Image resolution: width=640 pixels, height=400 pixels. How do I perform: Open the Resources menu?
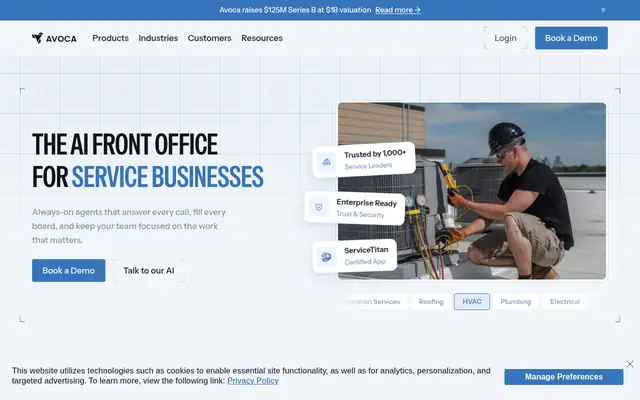[262, 38]
